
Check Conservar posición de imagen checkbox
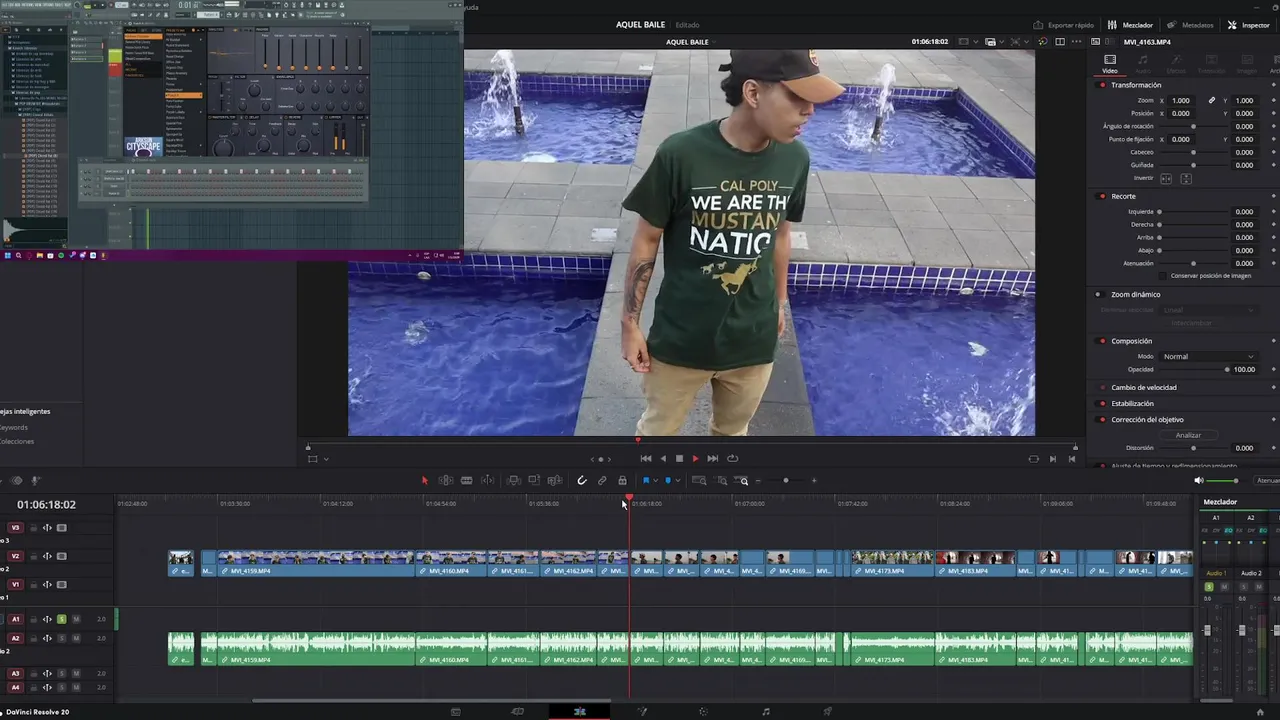[1163, 276]
